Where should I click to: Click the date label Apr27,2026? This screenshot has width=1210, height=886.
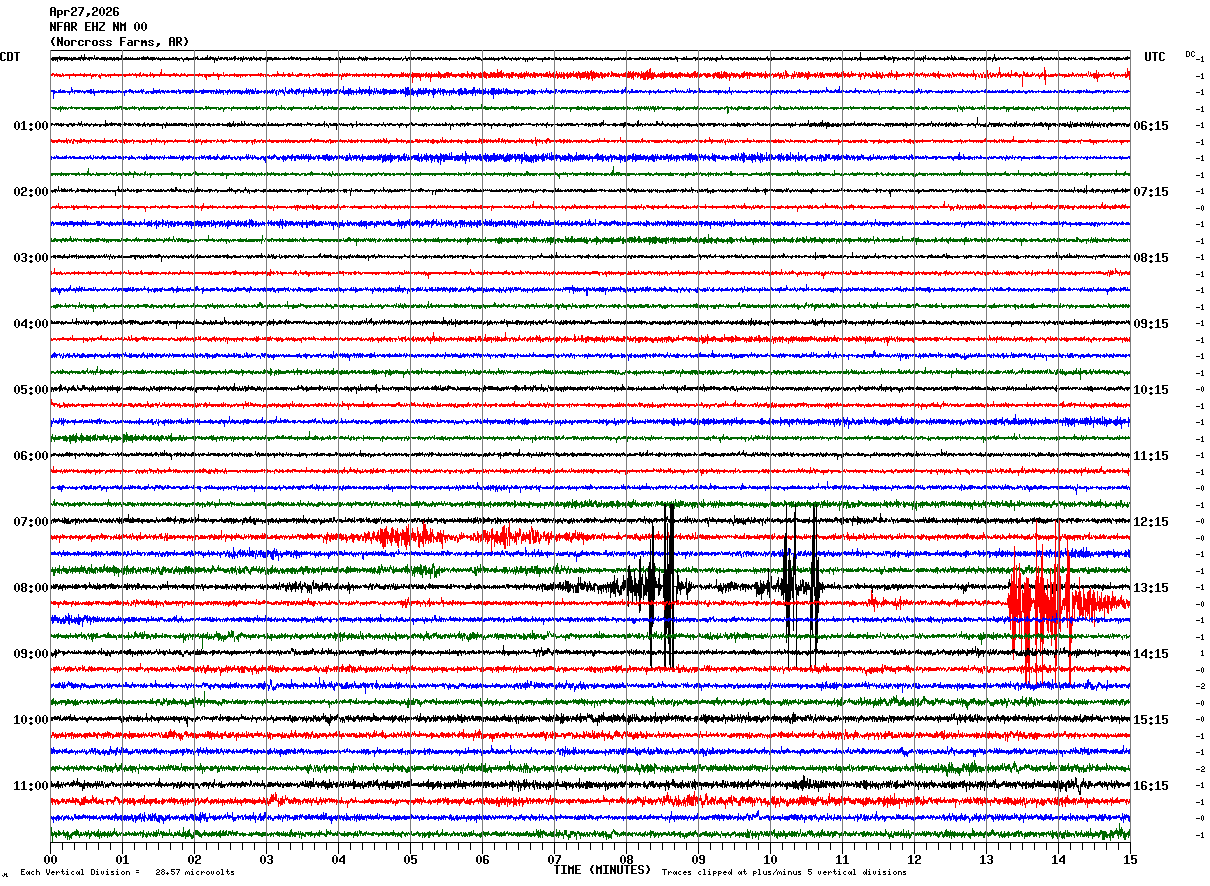(x=84, y=12)
